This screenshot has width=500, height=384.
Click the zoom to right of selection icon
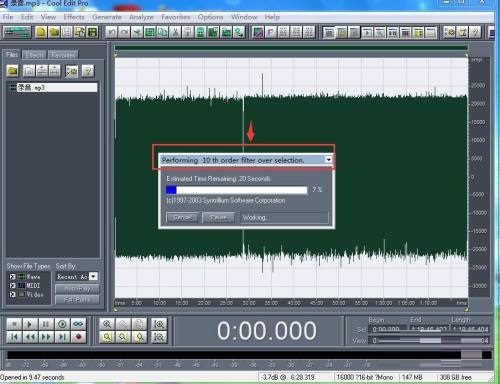coord(140,337)
